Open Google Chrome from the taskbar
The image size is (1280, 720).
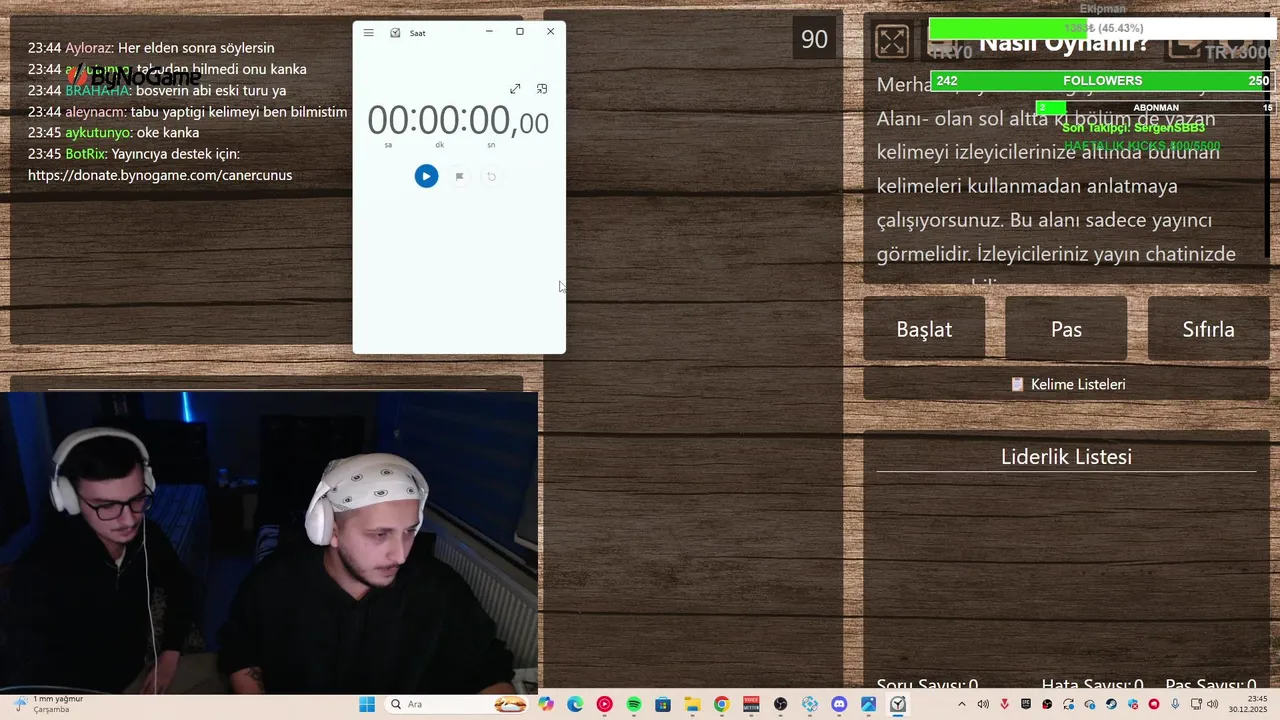pos(721,705)
